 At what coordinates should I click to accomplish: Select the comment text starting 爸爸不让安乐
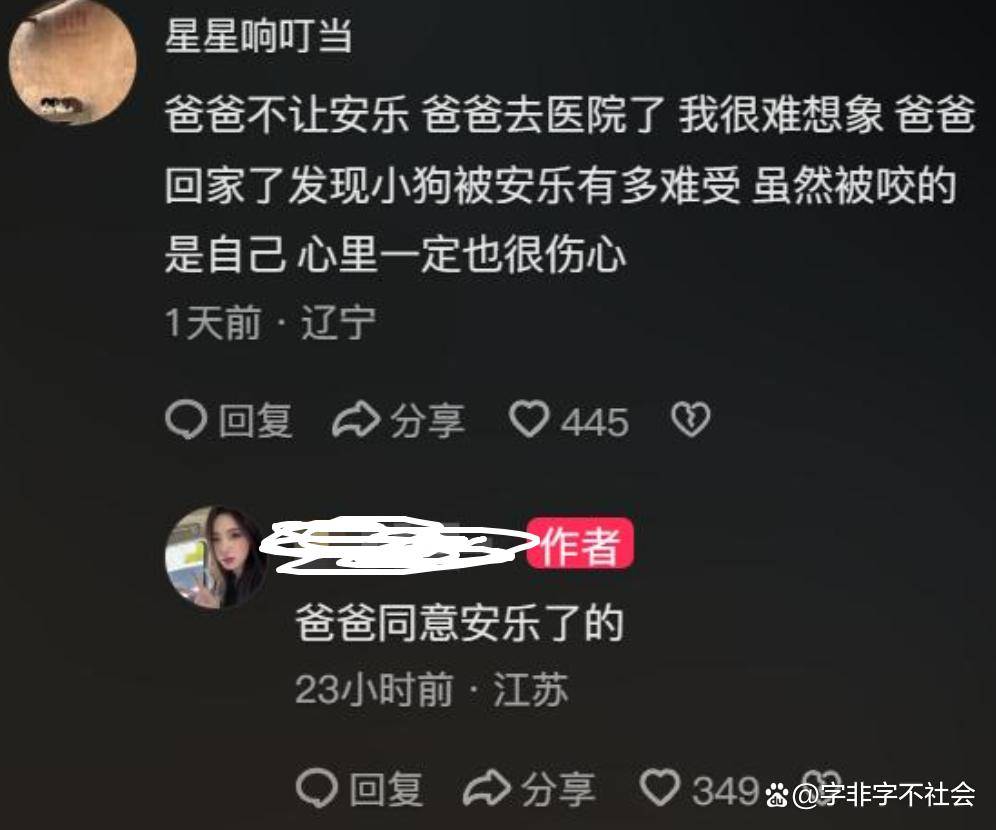(x=570, y=185)
